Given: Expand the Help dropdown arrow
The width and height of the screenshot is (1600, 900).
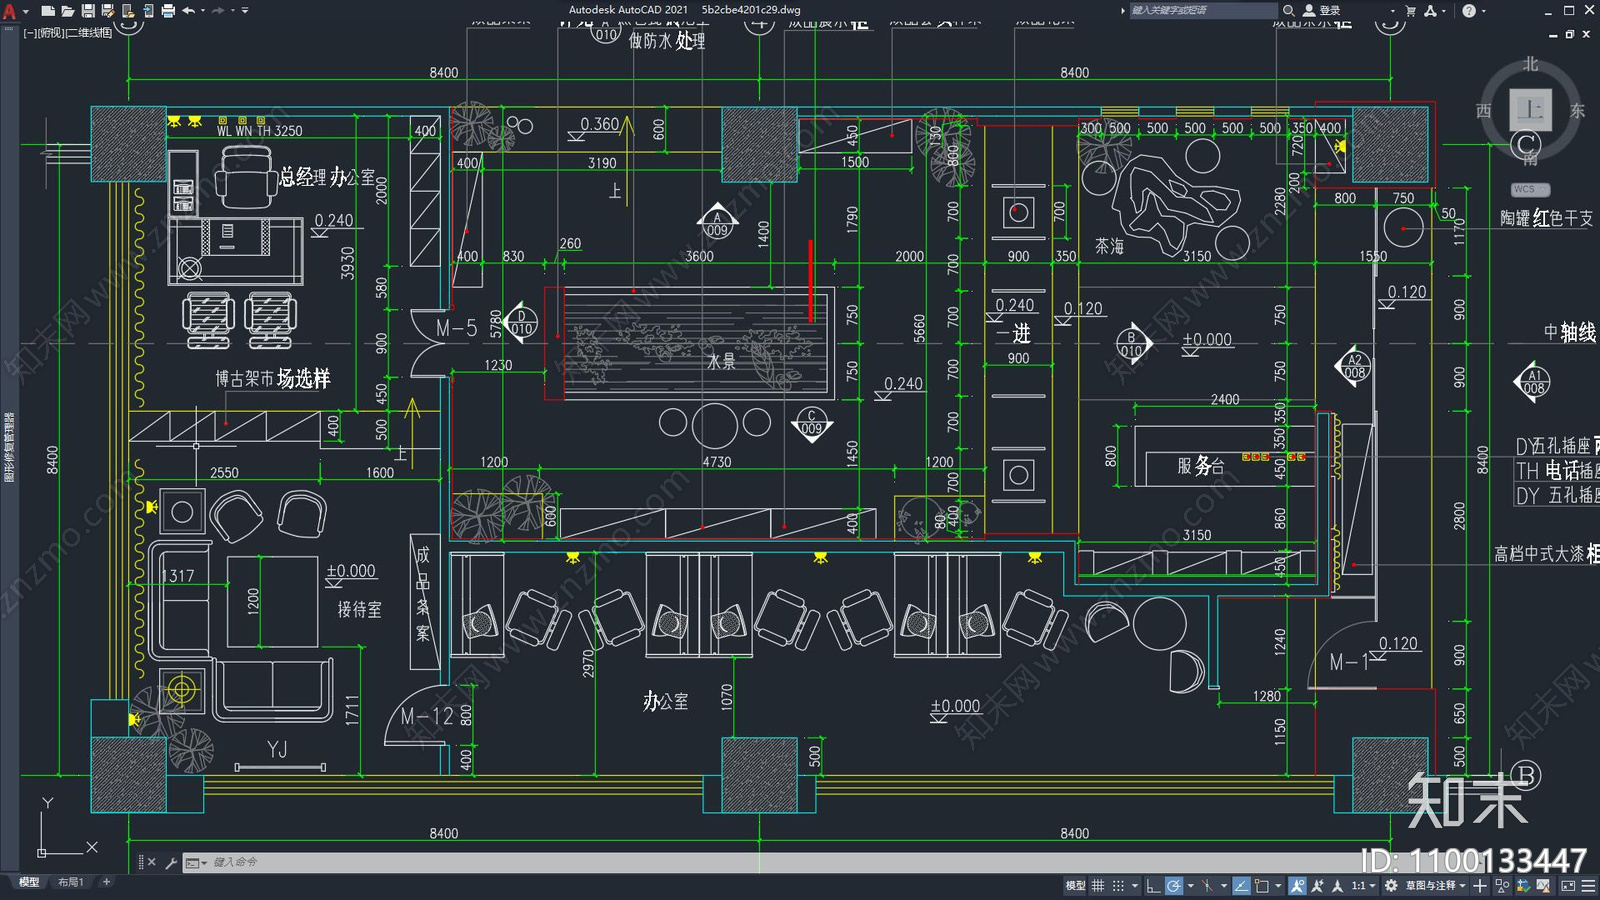Looking at the screenshot, I should [1483, 11].
